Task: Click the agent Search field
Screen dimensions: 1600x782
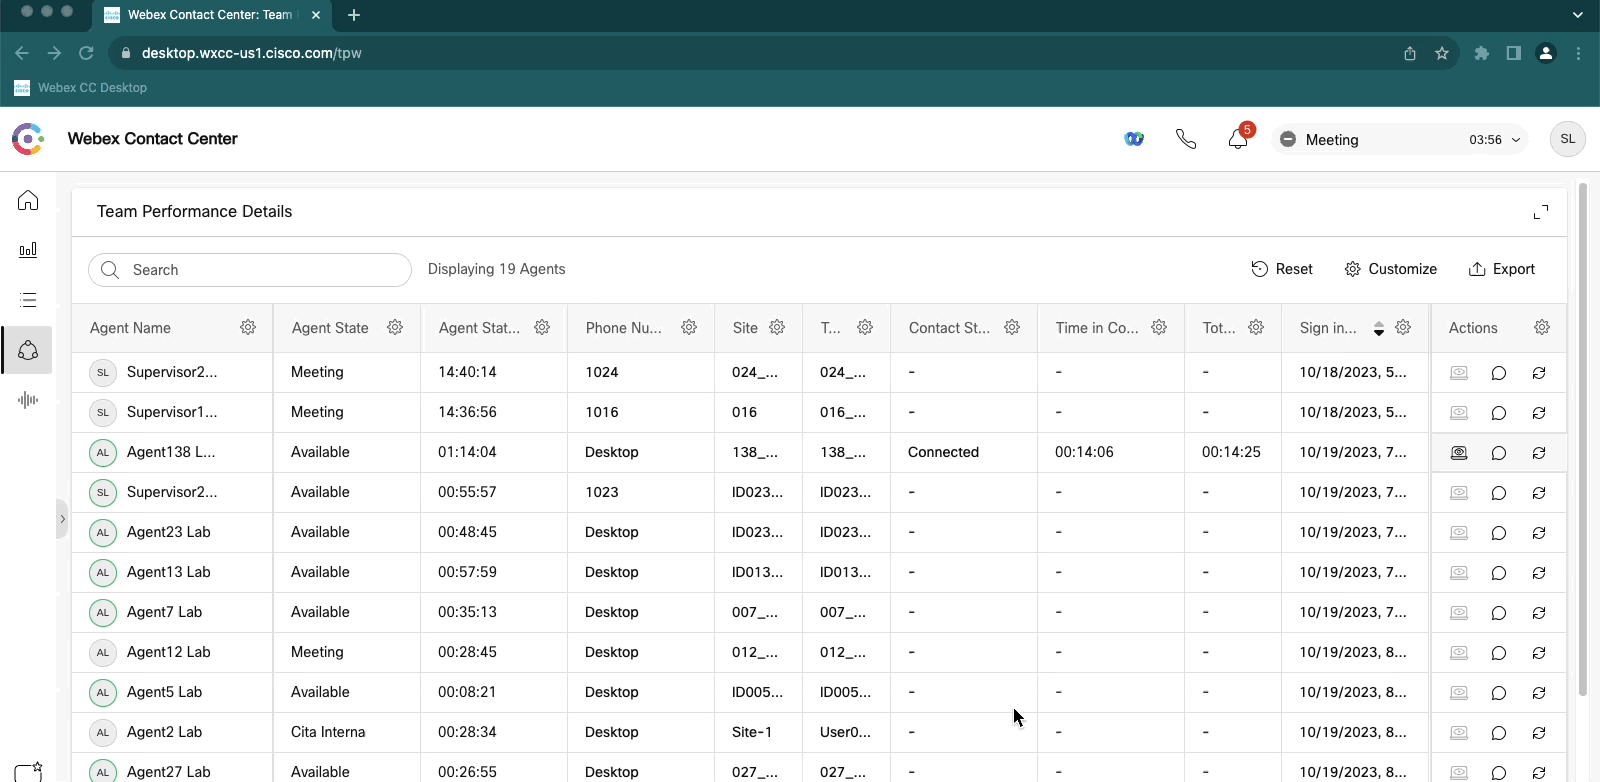Action: [250, 270]
